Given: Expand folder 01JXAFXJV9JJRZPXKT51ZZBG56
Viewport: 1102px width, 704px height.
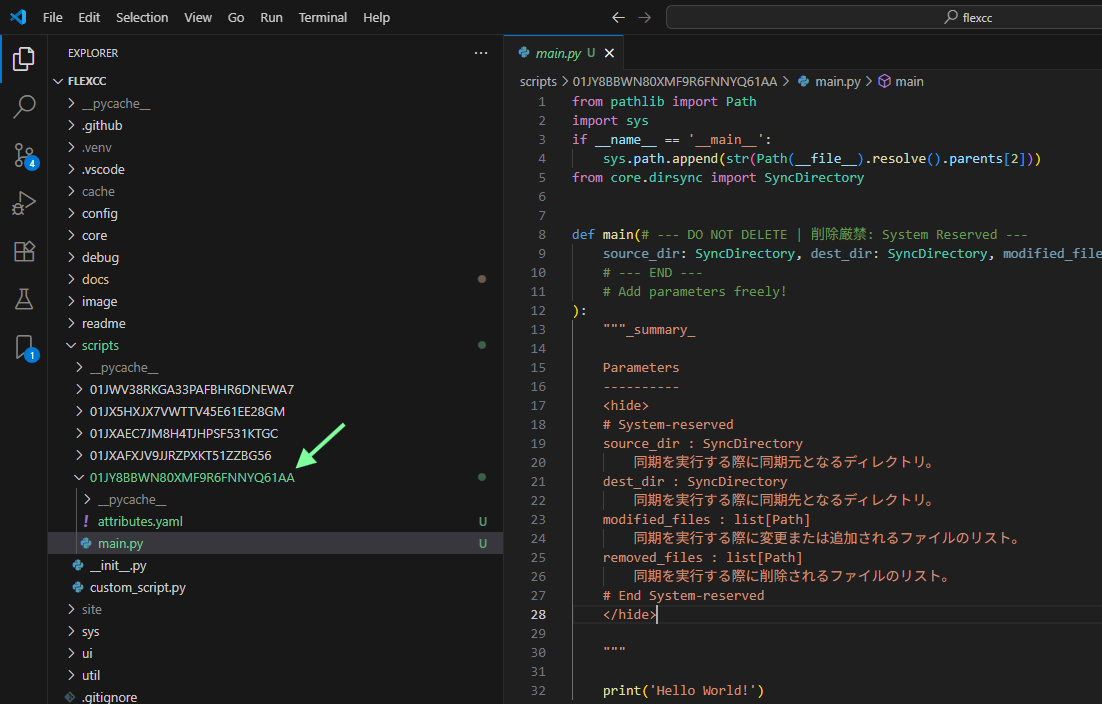Looking at the screenshot, I should (x=275, y=455).
